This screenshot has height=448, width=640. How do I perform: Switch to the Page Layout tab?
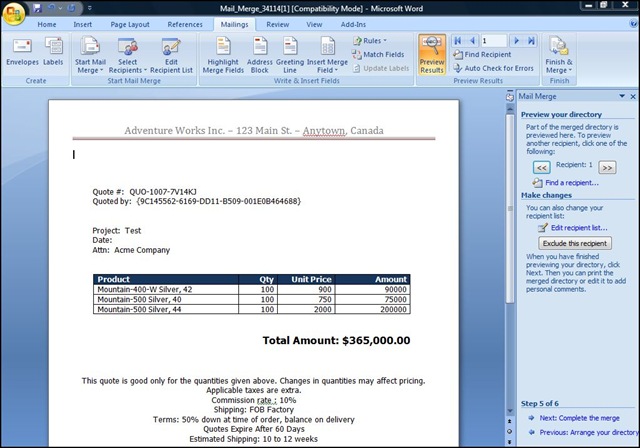[132, 23]
